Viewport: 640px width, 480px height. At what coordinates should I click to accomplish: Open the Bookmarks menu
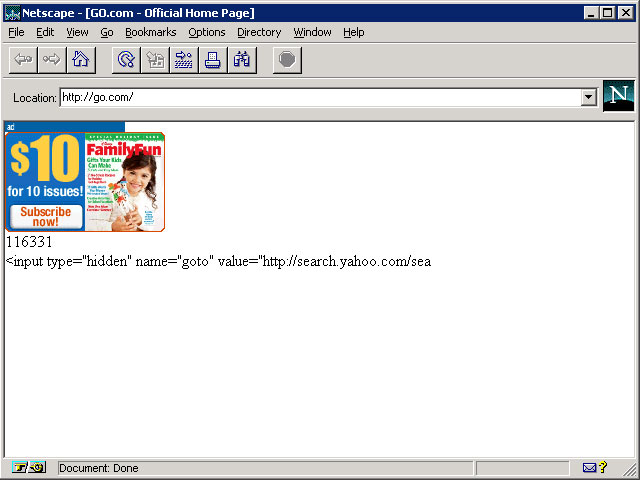pyautogui.click(x=151, y=32)
